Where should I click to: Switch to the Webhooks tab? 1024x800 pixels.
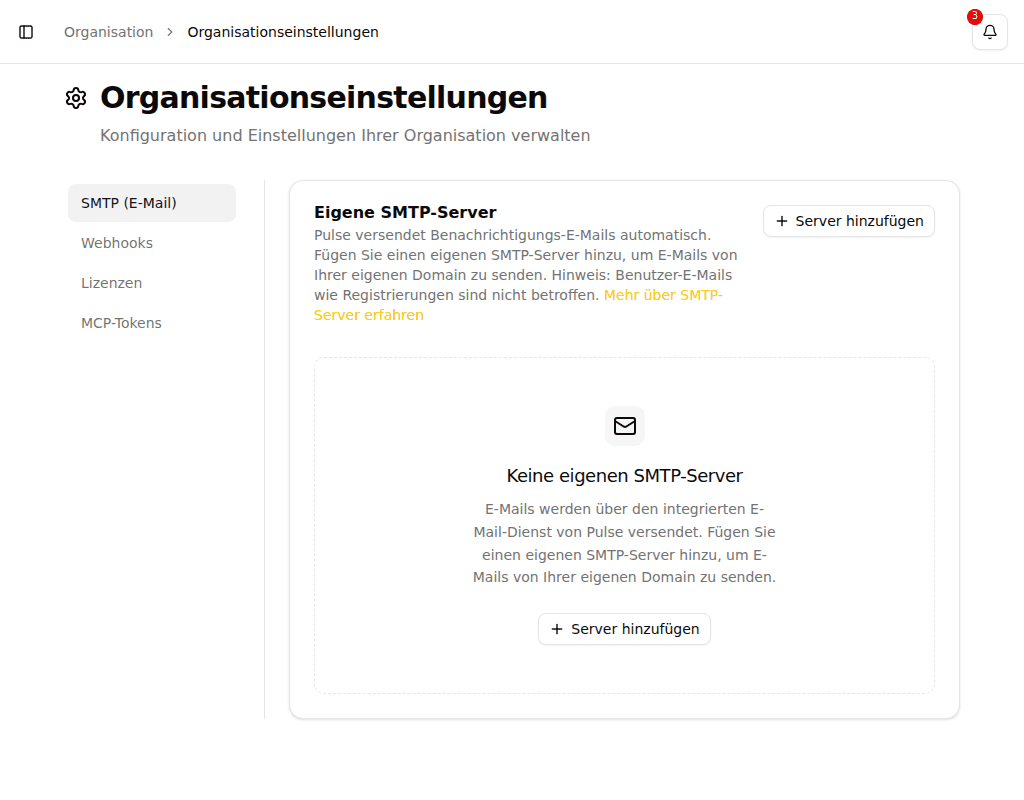152,243
